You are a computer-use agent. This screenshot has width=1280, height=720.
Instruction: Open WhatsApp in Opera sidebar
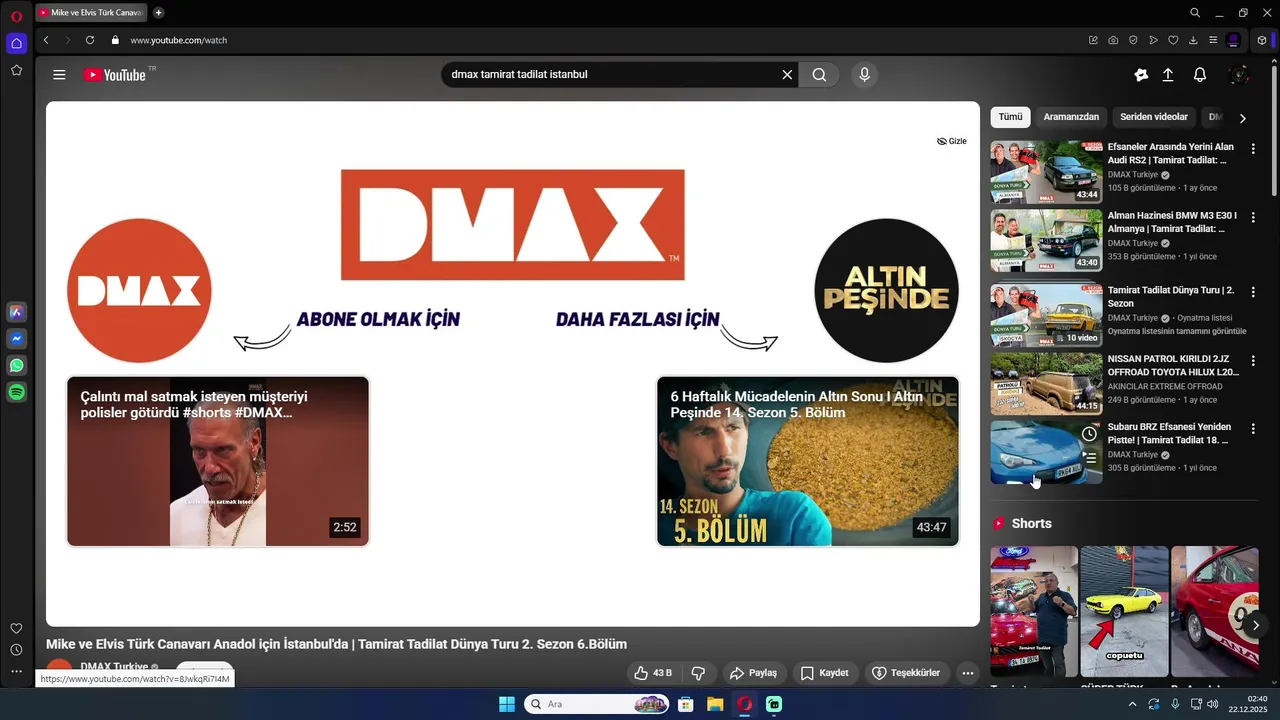point(16,366)
